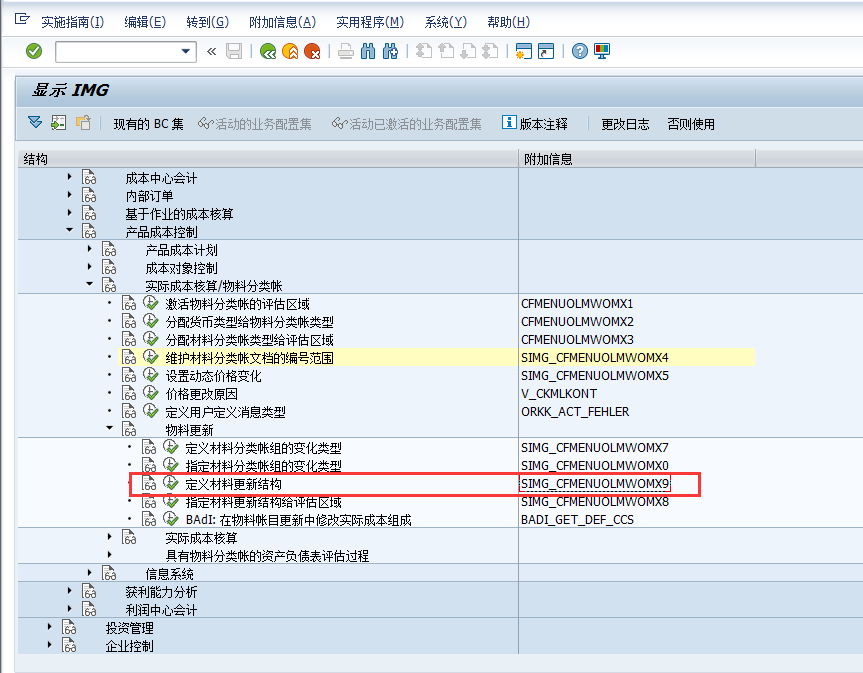Select the Save icon in the toolbar
The width and height of the screenshot is (863, 673).
232,51
